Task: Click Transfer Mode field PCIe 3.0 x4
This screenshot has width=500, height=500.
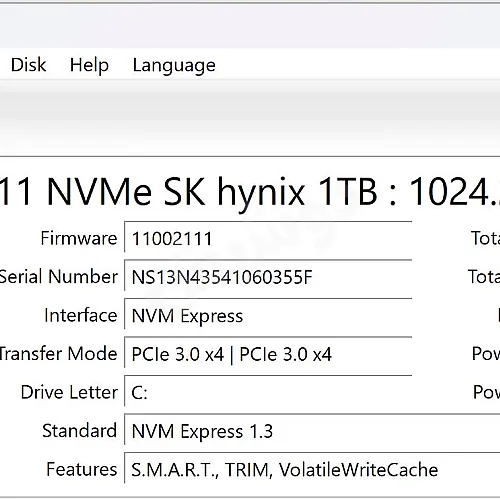Action: click(268, 353)
